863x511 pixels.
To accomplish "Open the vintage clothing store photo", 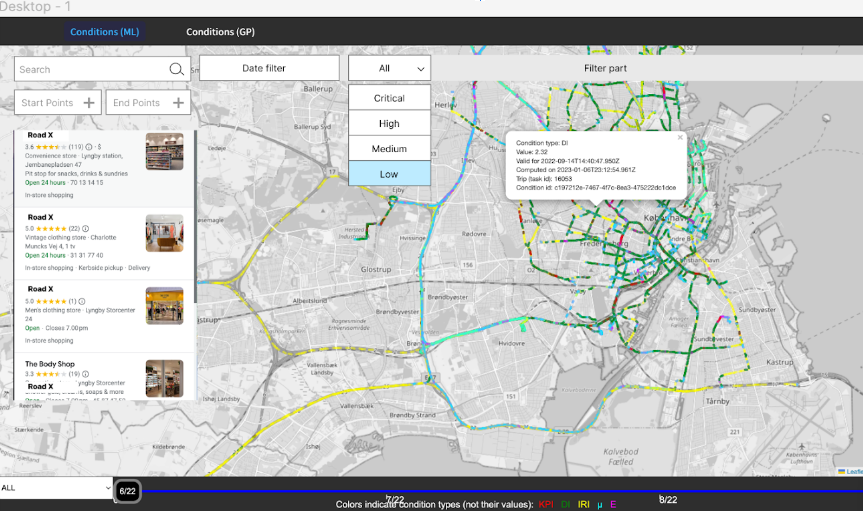I will tap(164, 233).
